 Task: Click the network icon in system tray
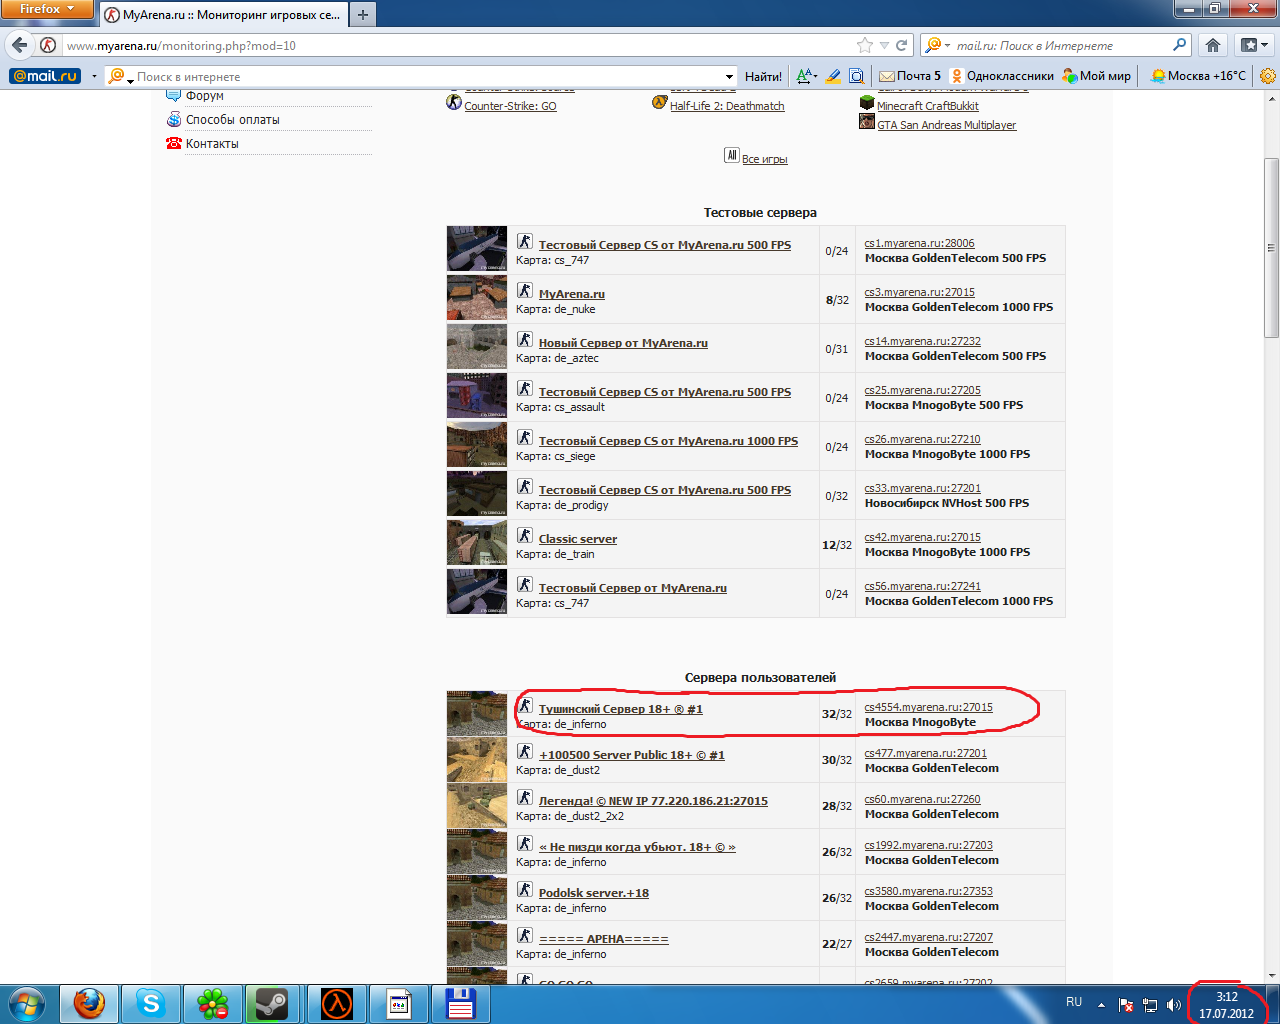coord(1150,1004)
